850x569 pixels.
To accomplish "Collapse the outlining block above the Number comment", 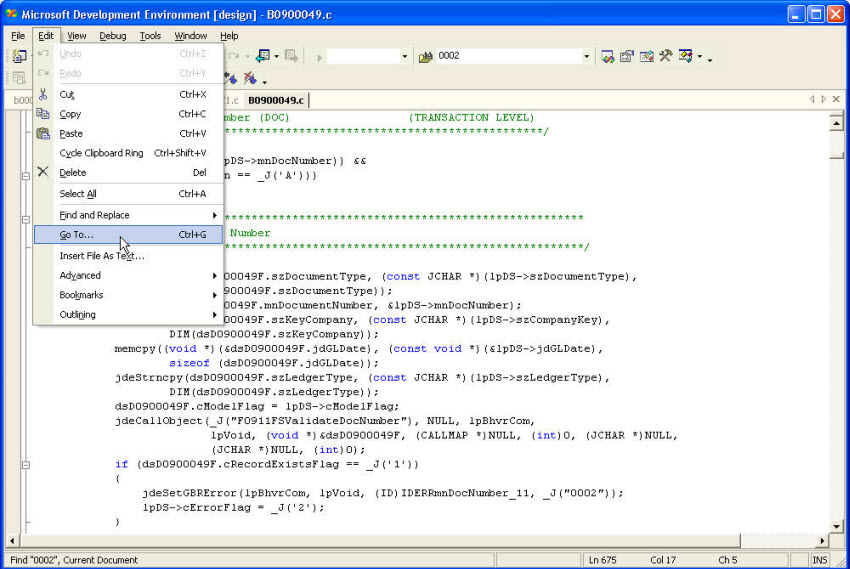I will pyautogui.click(x=25, y=219).
